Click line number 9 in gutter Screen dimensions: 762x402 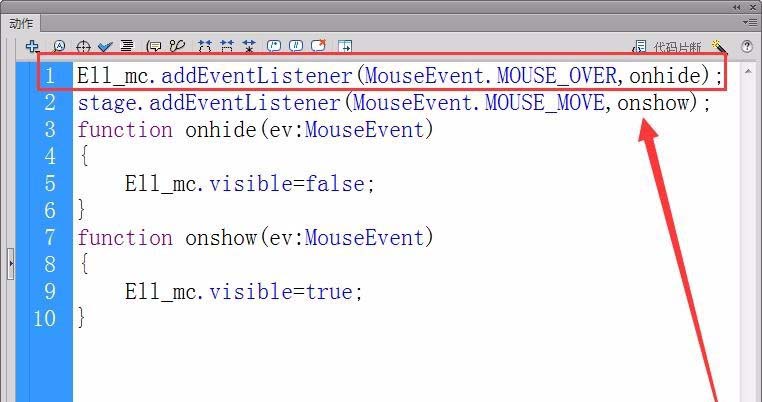tap(50, 292)
